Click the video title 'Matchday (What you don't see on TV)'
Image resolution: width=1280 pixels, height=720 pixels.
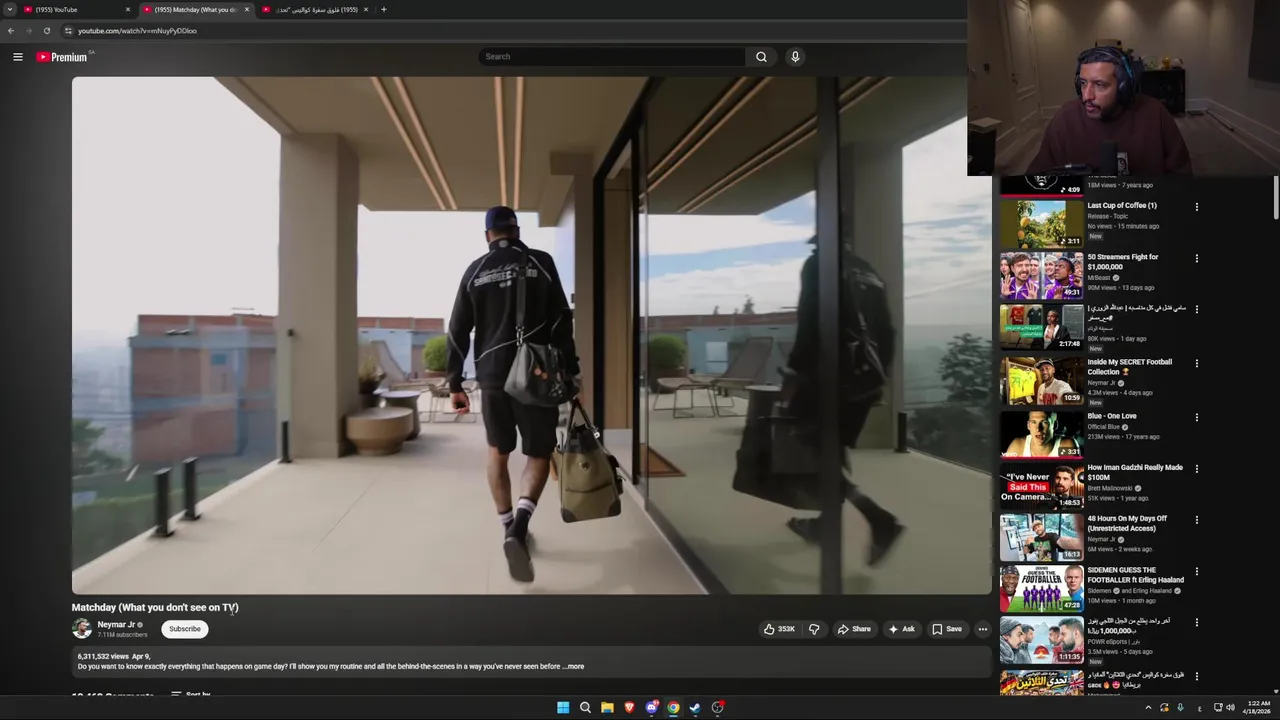point(155,607)
